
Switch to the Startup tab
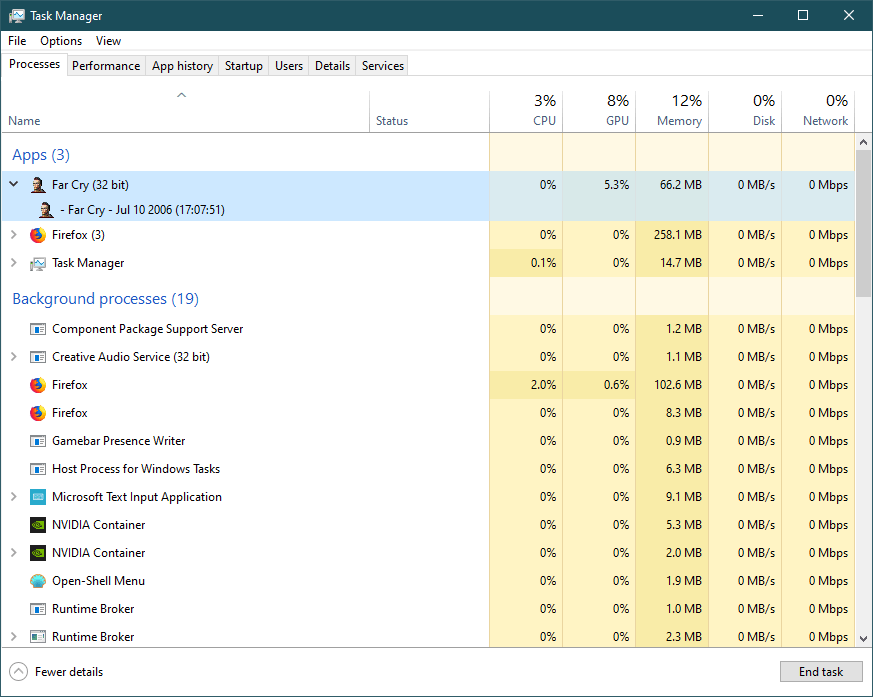click(243, 66)
